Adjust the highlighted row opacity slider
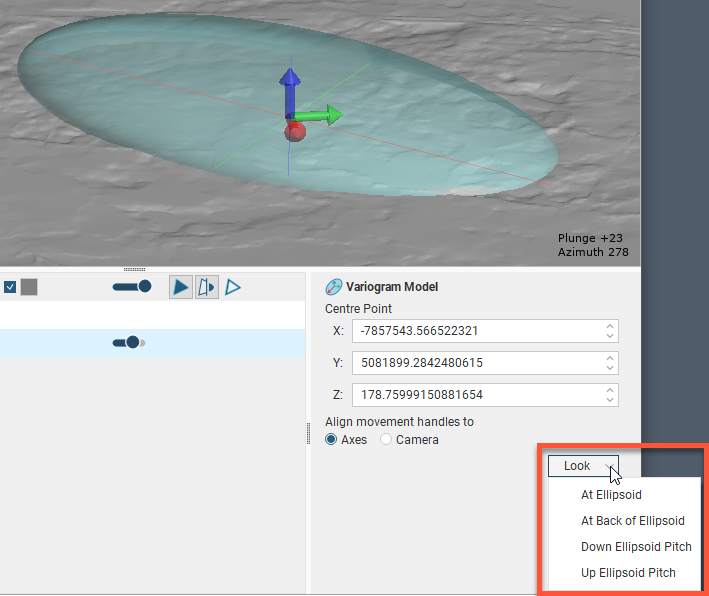Viewport: 709px width, 596px height. click(129, 342)
